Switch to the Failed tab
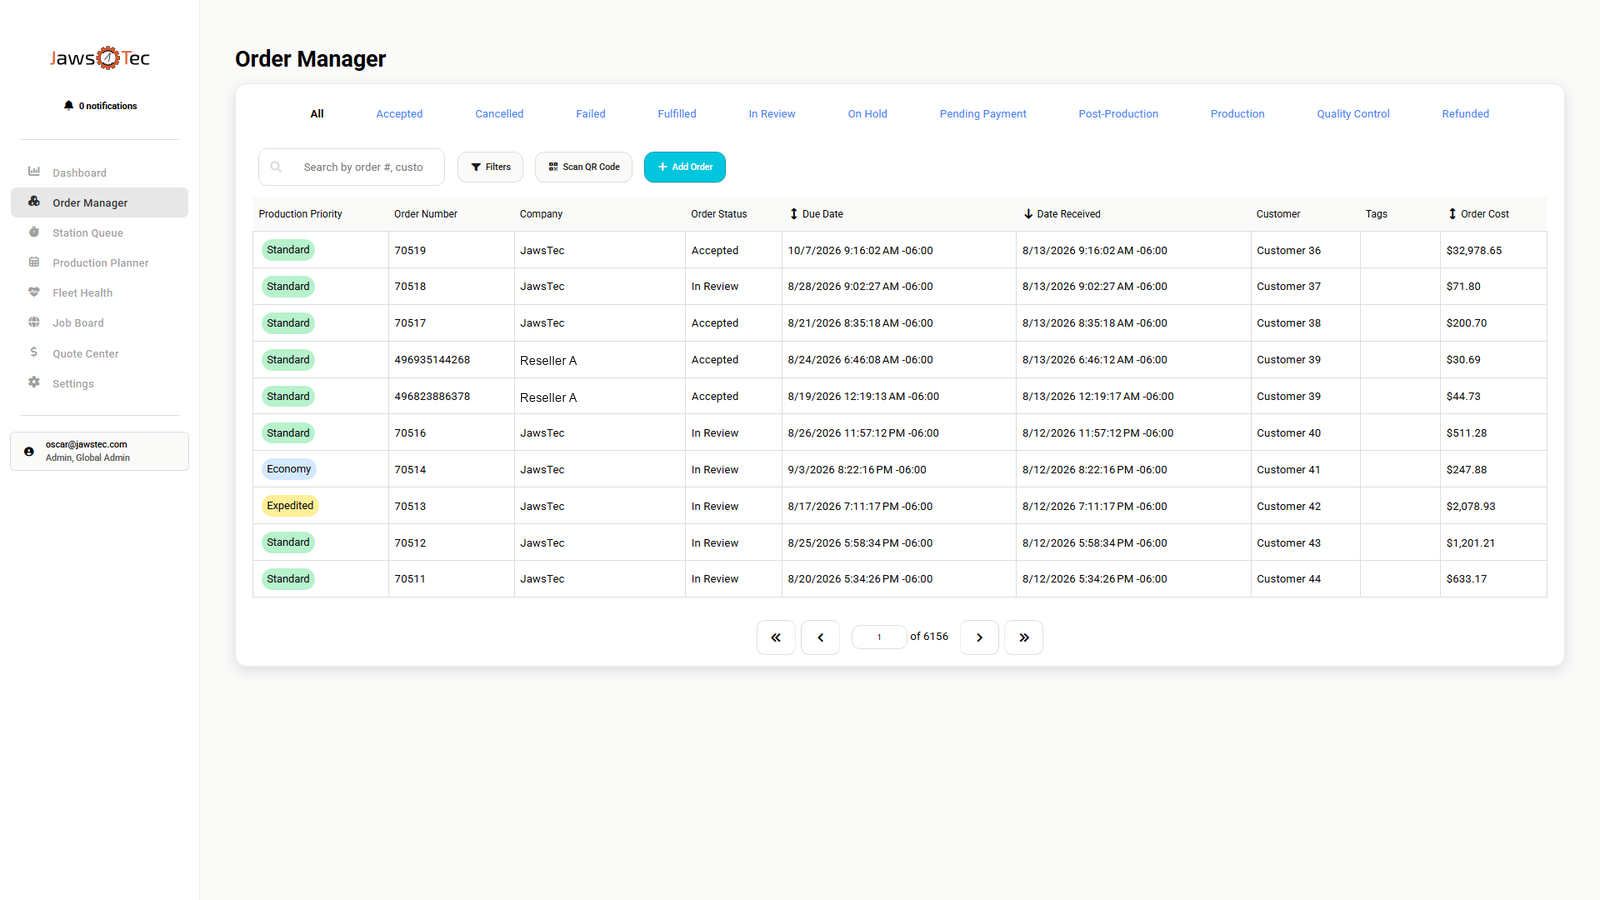Image resolution: width=1600 pixels, height=900 pixels. (x=591, y=114)
